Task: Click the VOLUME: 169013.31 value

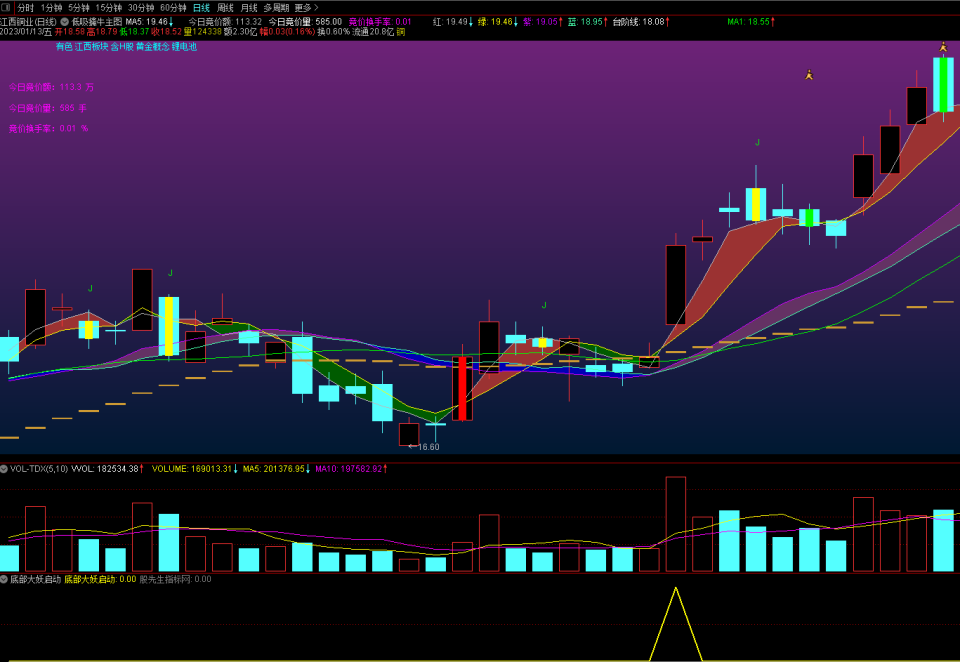Action: pos(194,469)
